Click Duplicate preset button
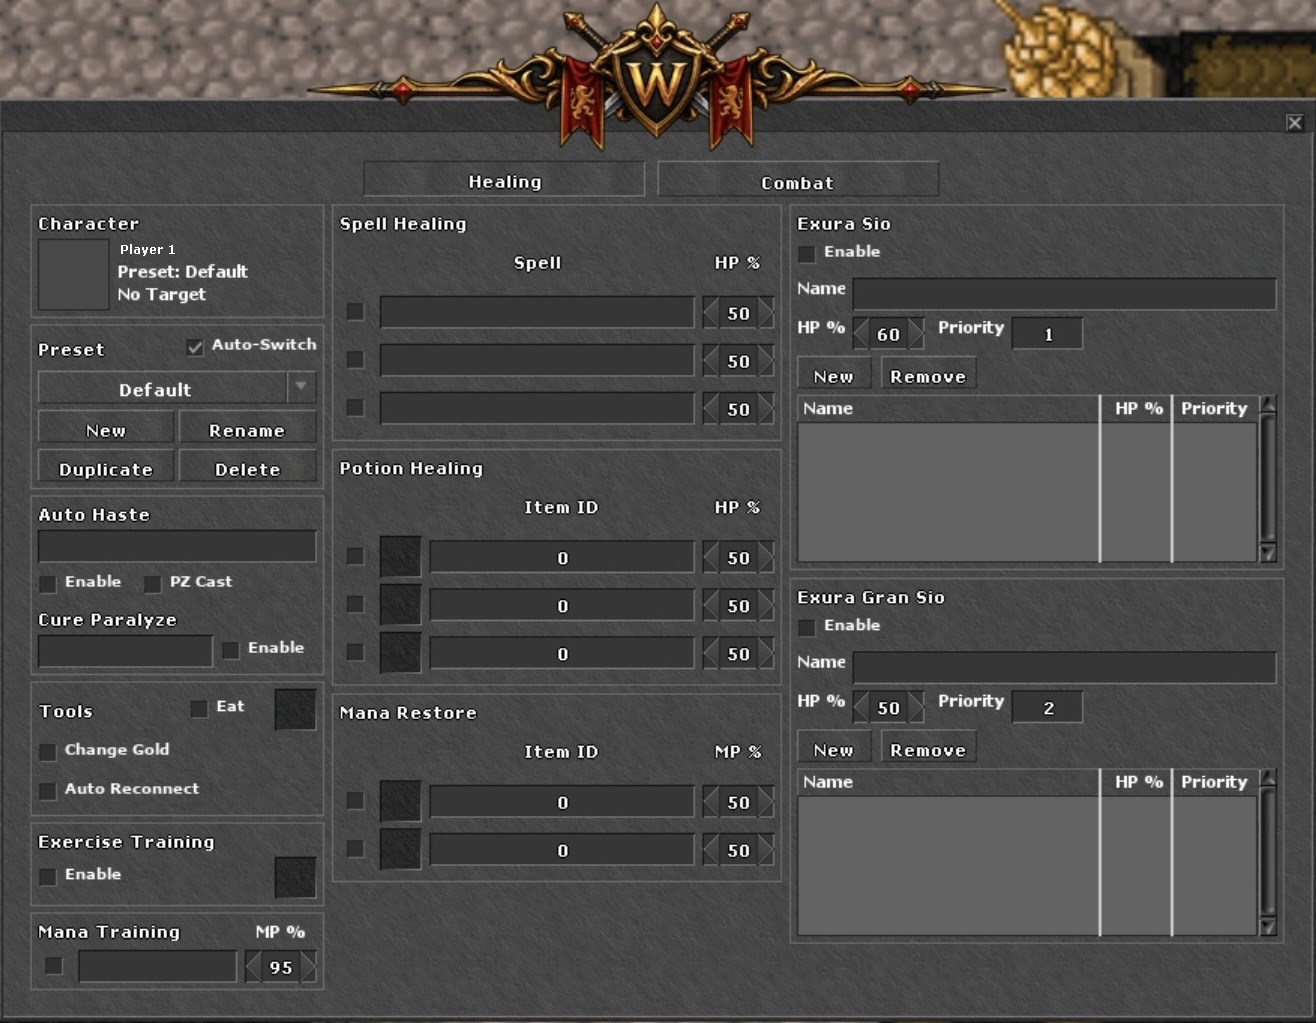The height and width of the screenshot is (1023, 1316). [x=106, y=468]
